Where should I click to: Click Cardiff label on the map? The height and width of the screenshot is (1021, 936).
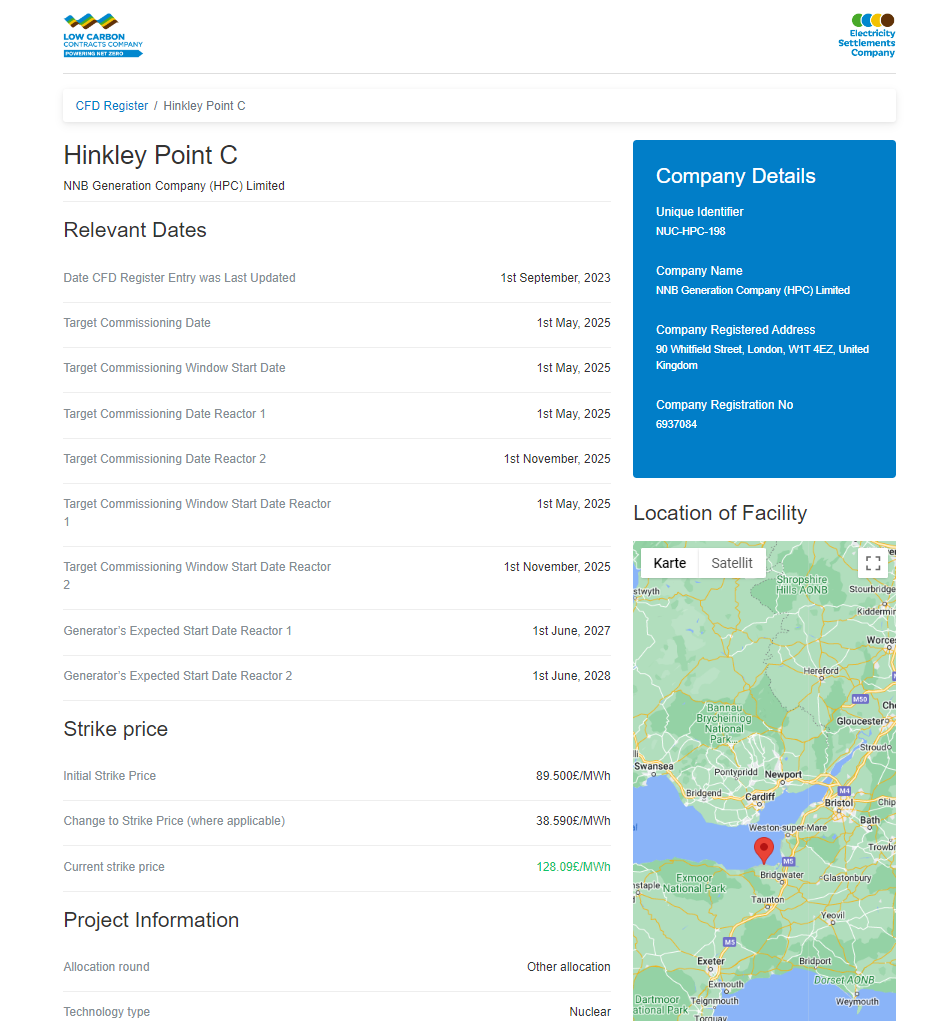[760, 797]
